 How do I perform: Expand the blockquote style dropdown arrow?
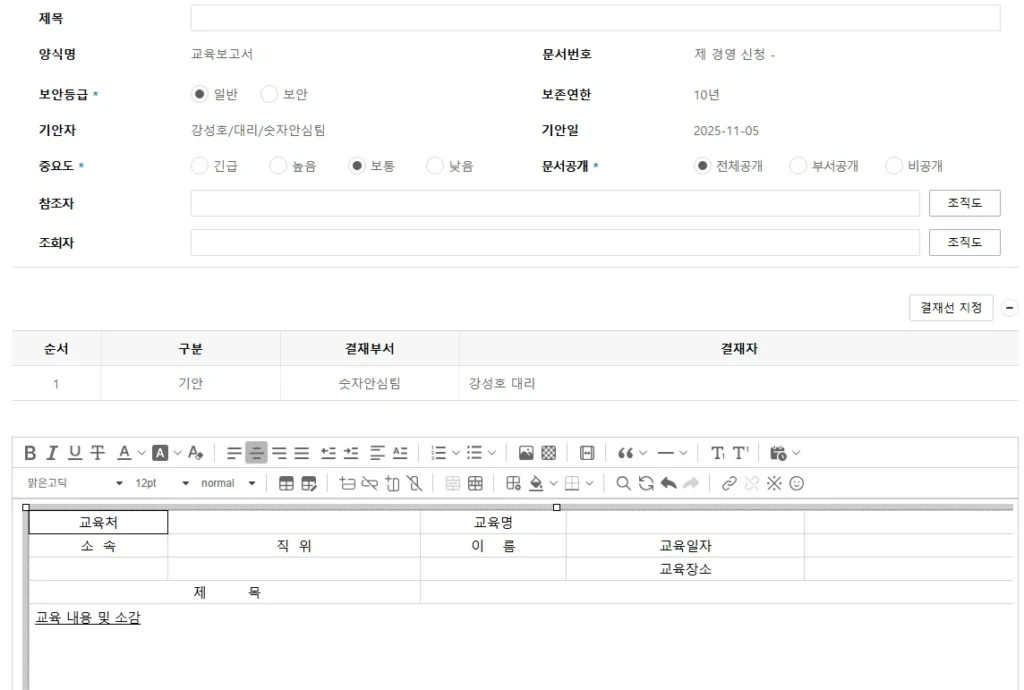pyautogui.click(x=643, y=453)
